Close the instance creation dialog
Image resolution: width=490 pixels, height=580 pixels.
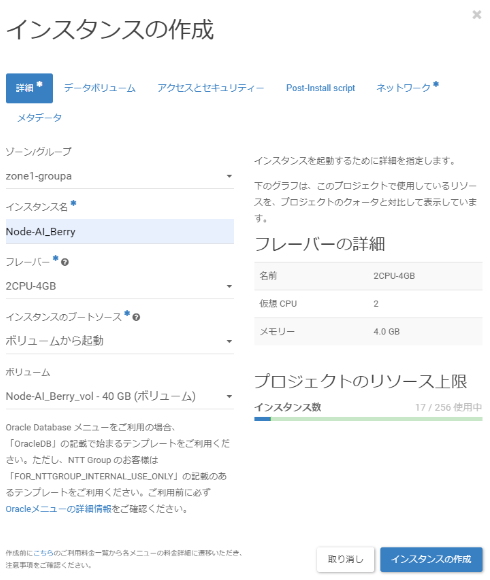click(x=477, y=15)
